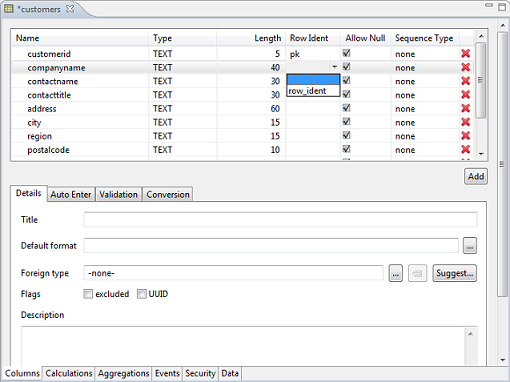Screen dimensions: 510x382
Task: Click the Add column button
Action: pyautogui.click(x=476, y=176)
